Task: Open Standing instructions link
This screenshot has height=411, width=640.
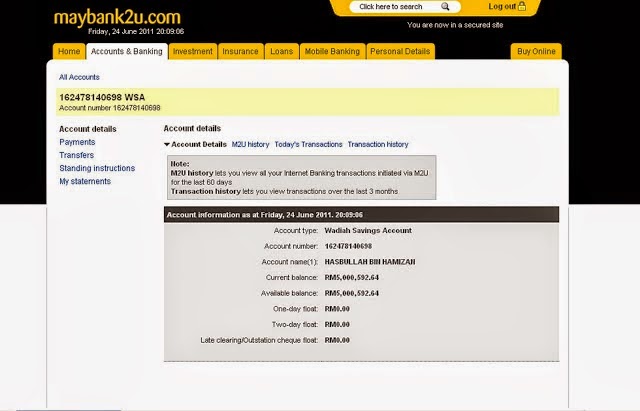Action: (x=97, y=168)
